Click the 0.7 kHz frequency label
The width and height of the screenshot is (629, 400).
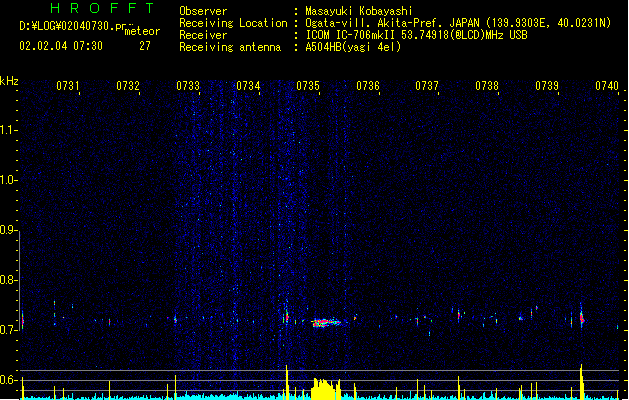8,330
